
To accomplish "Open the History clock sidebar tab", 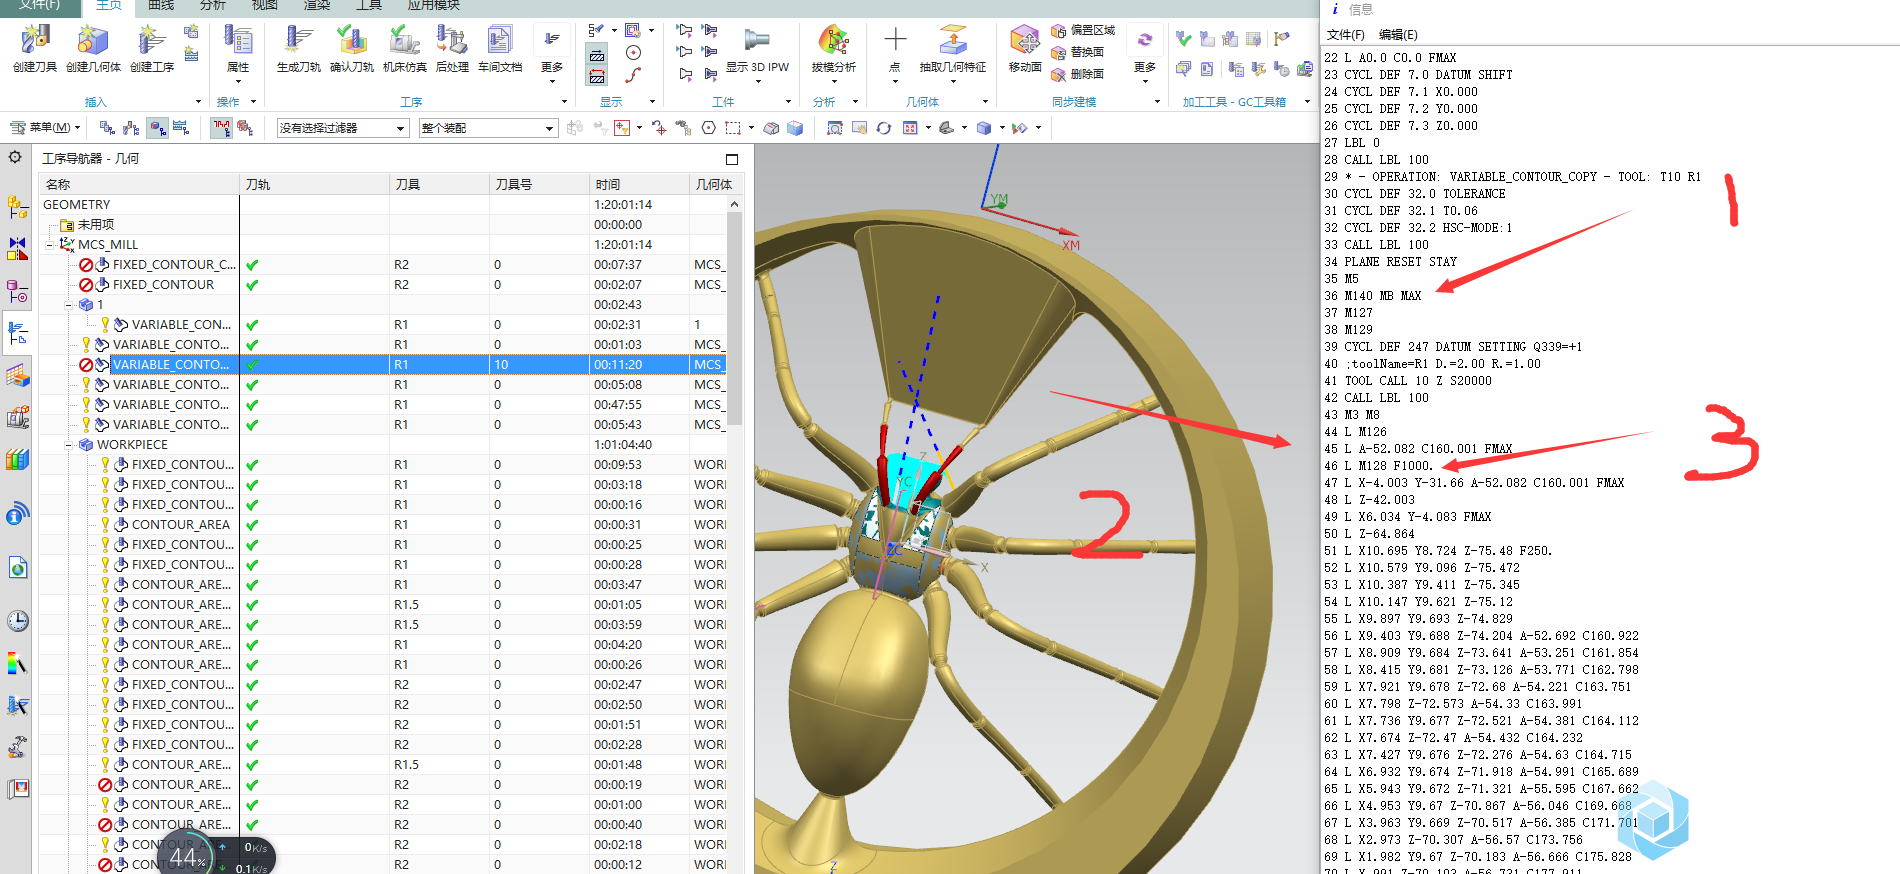I will tap(18, 621).
